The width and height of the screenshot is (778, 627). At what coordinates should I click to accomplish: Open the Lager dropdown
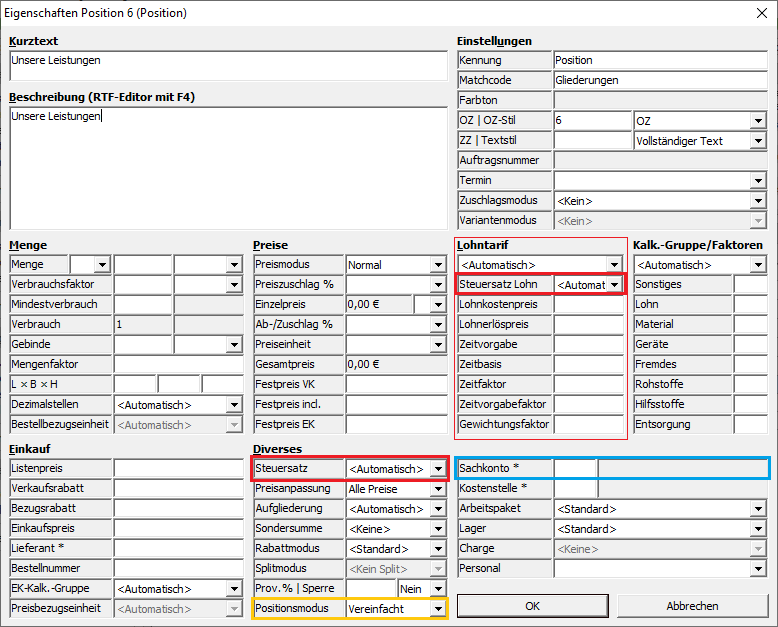758,529
